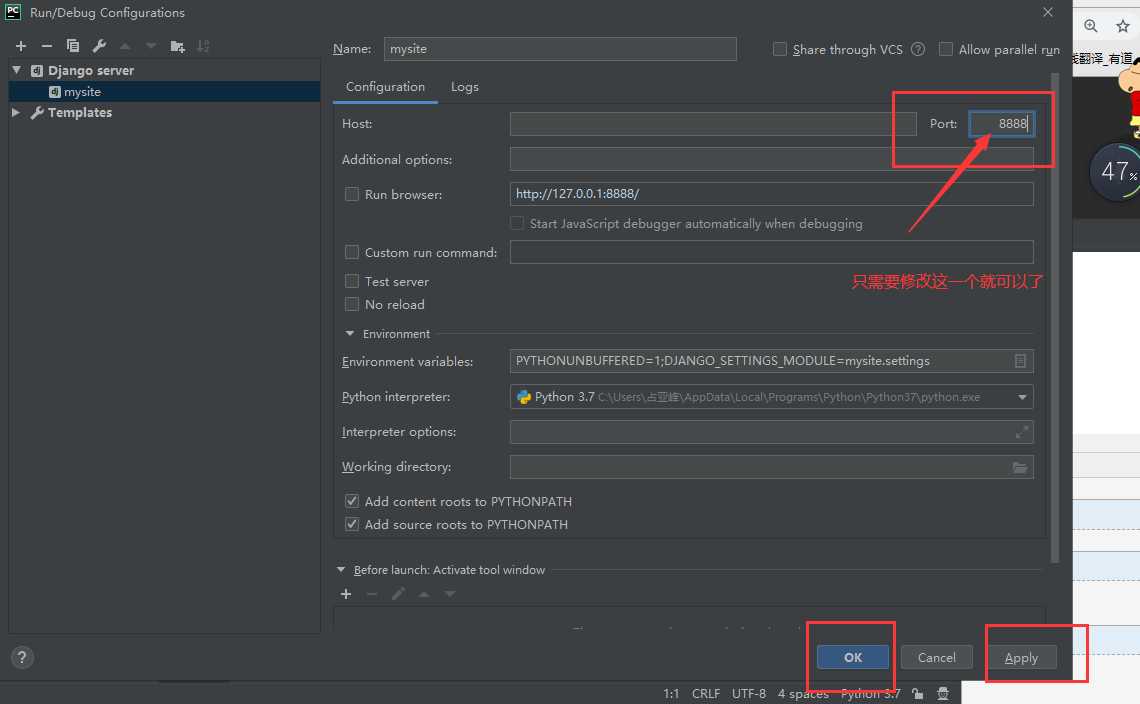The image size is (1140, 704).
Task: Open edit templates wrench icon
Action: pyautogui.click(x=99, y=46)
